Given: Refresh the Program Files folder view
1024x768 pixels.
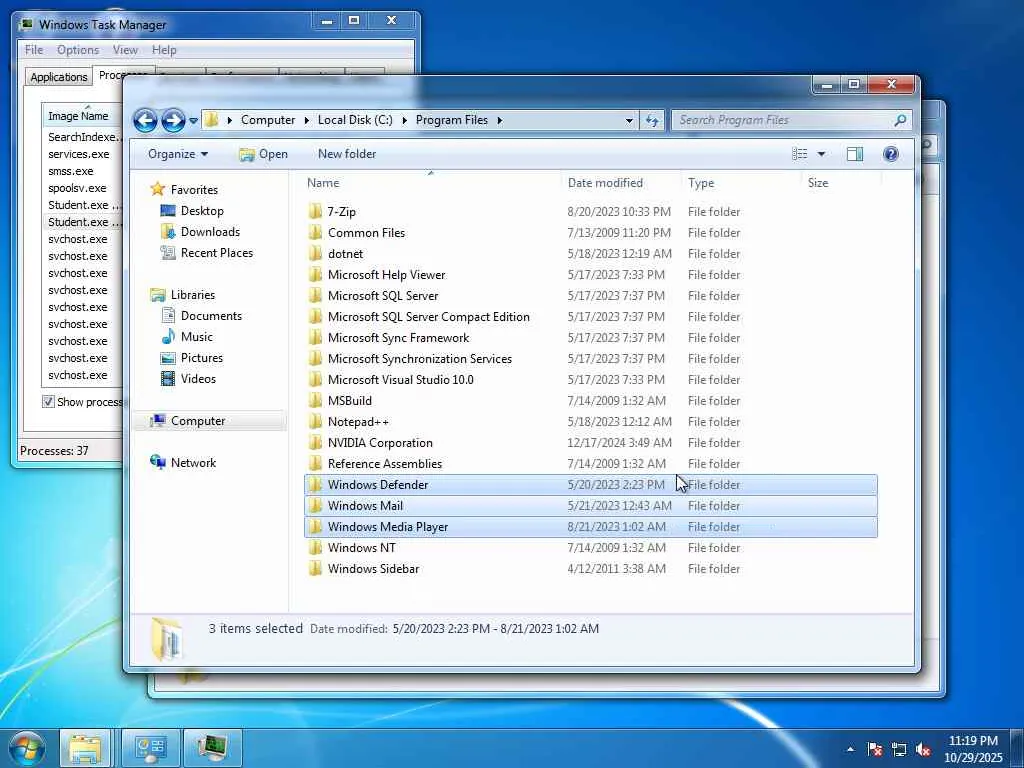Looking at the screenshot, I should pos(652,120).
